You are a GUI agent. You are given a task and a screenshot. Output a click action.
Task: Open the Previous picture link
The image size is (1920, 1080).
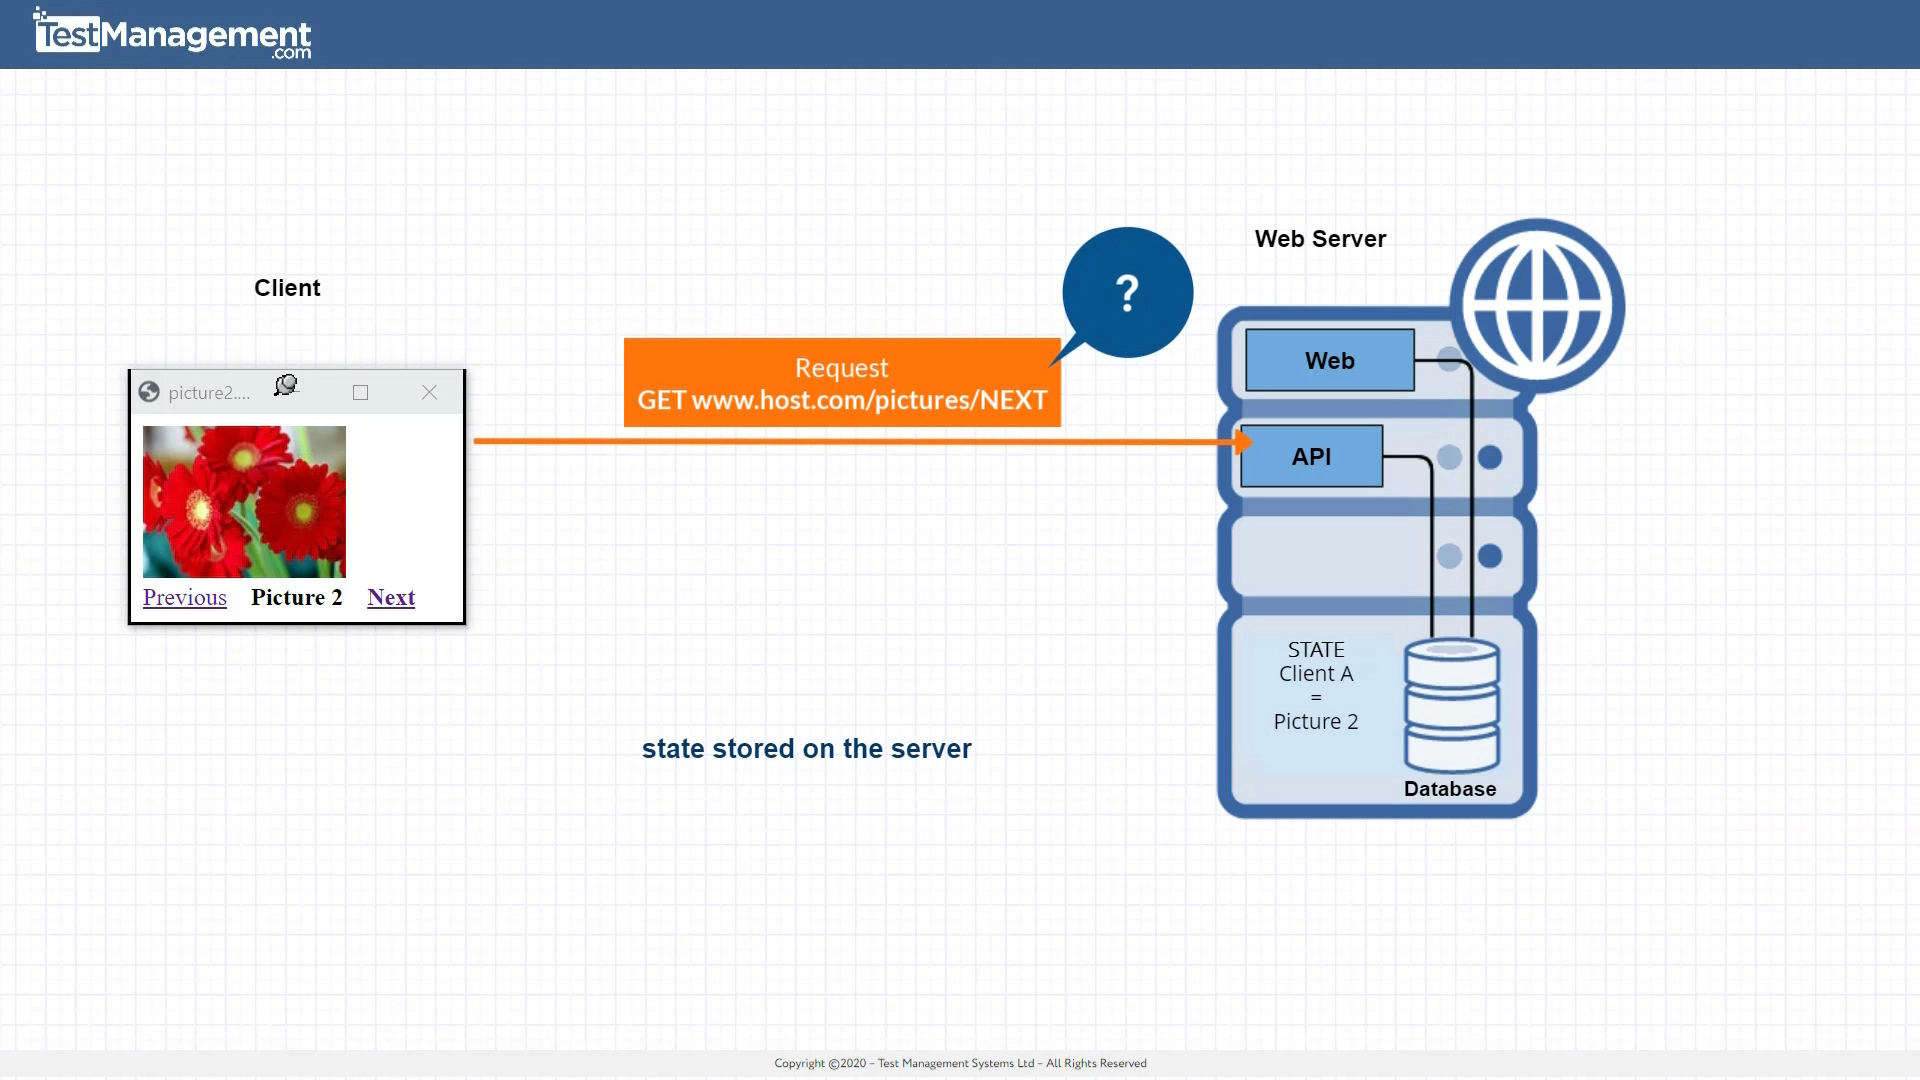tap(184, 597)
